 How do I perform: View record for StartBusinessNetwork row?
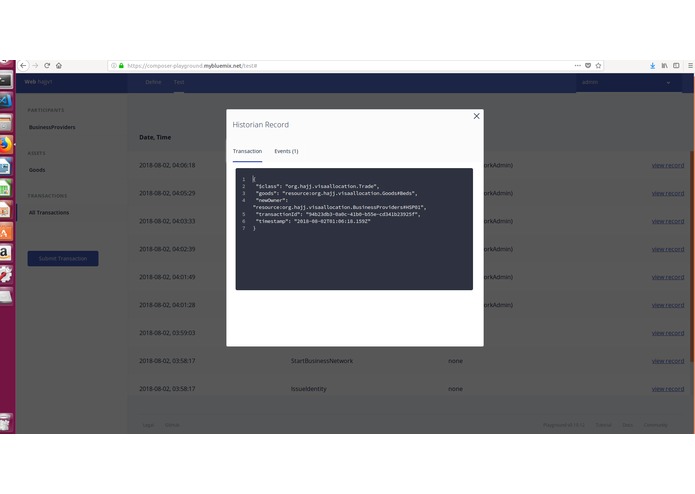668,361
